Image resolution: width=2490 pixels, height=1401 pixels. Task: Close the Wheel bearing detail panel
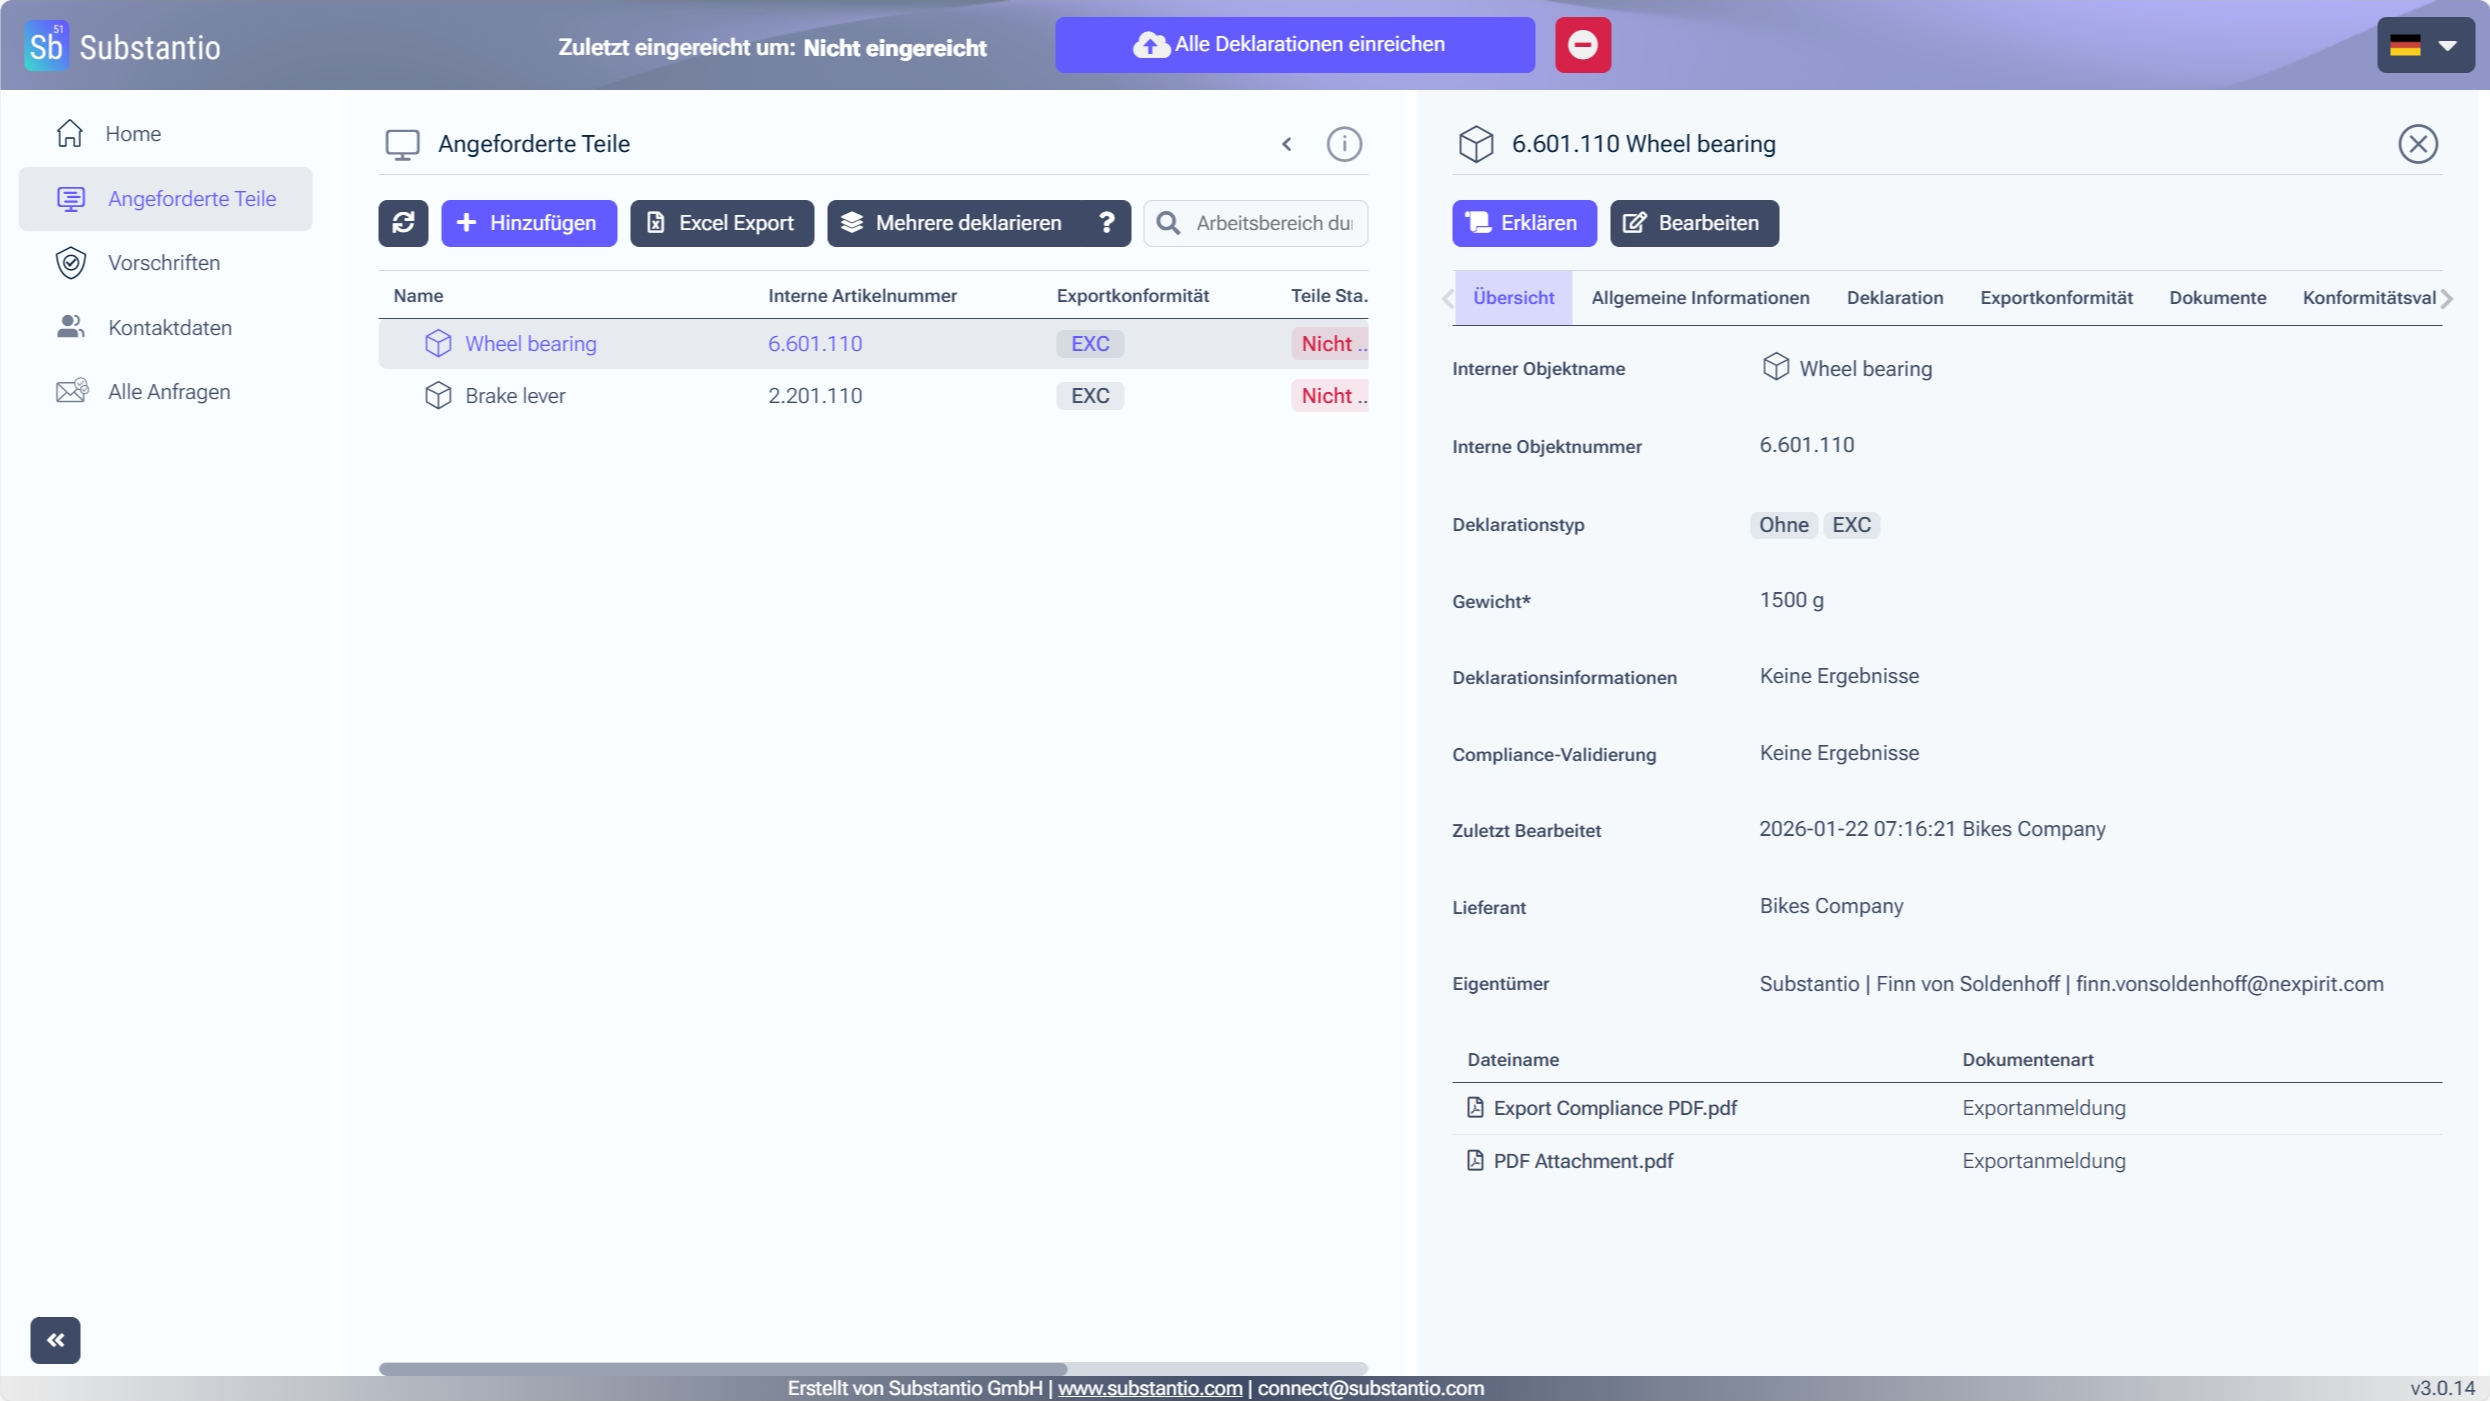[2417, 144]
